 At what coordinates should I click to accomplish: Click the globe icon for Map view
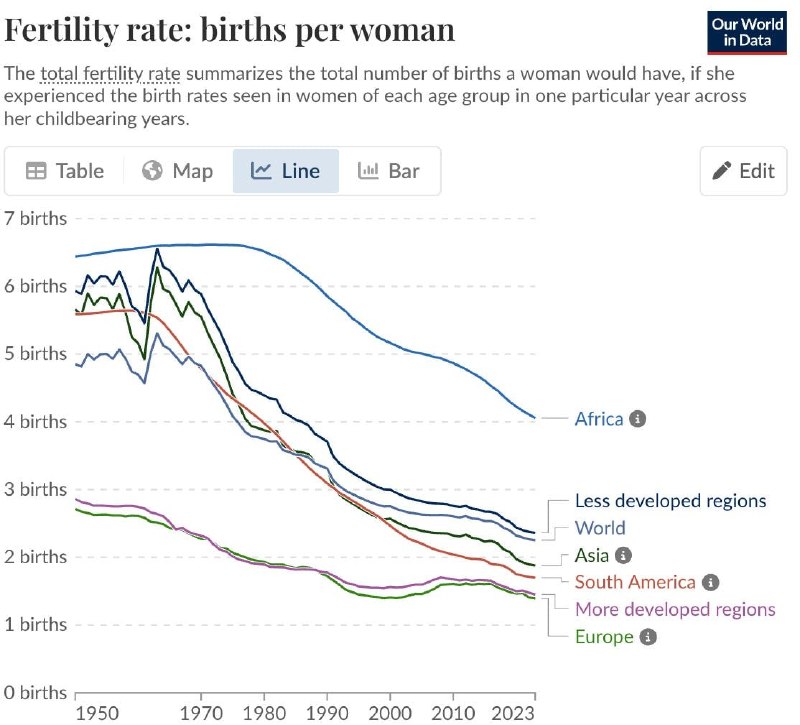pyautogui.click(x=152, y=171)
